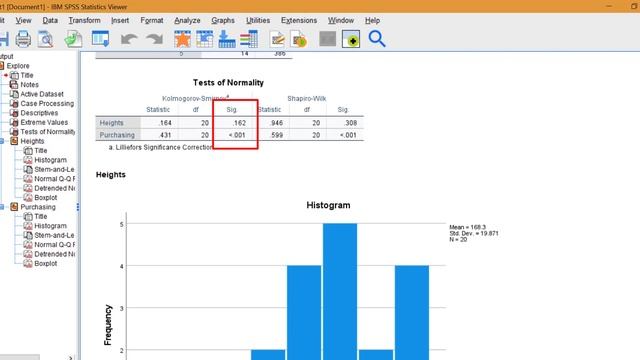
Task: Click the create/edit autoscript pencil icon
Action: [277, 39]
